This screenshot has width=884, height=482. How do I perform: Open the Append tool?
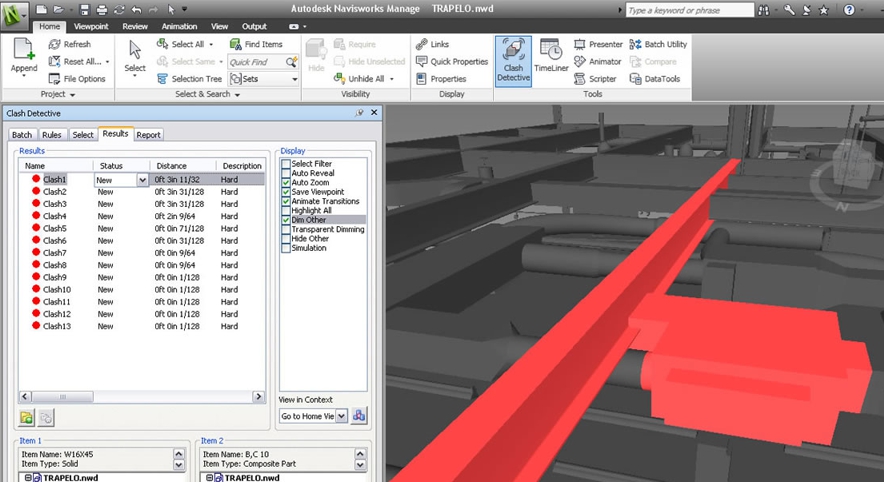[24, 58]
